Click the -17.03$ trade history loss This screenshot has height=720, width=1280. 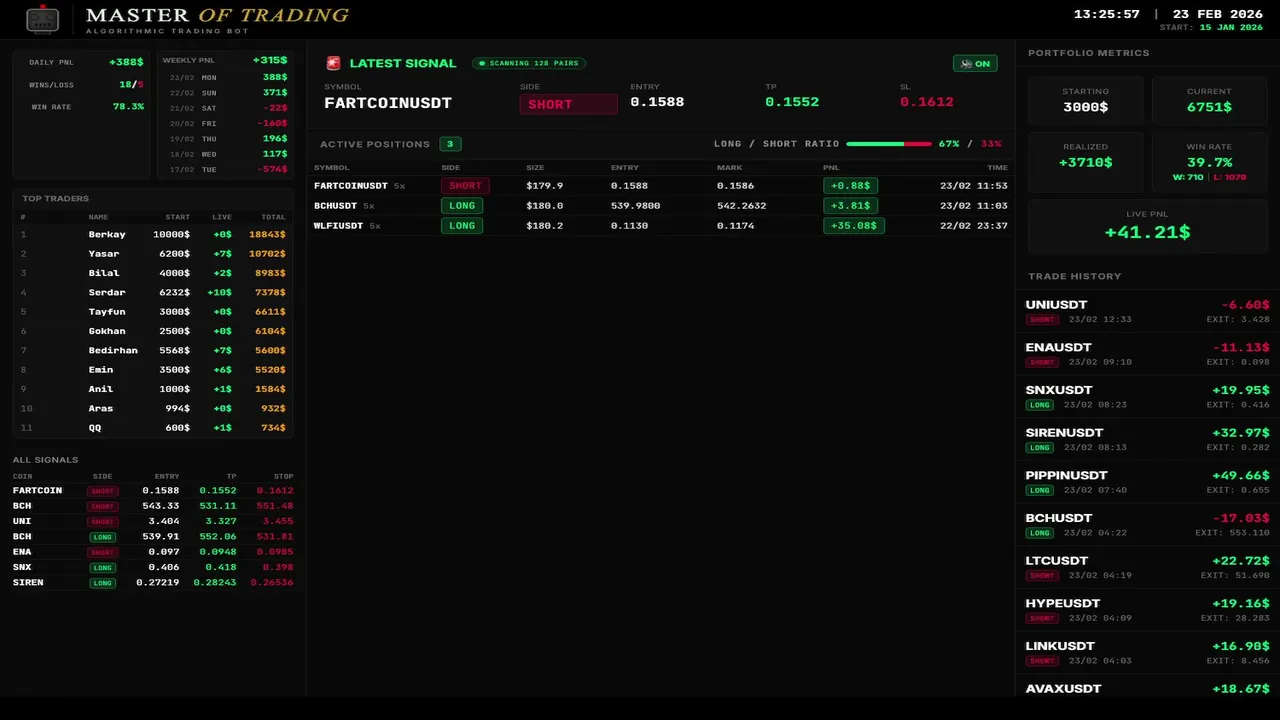click(x=1241, y=518)
